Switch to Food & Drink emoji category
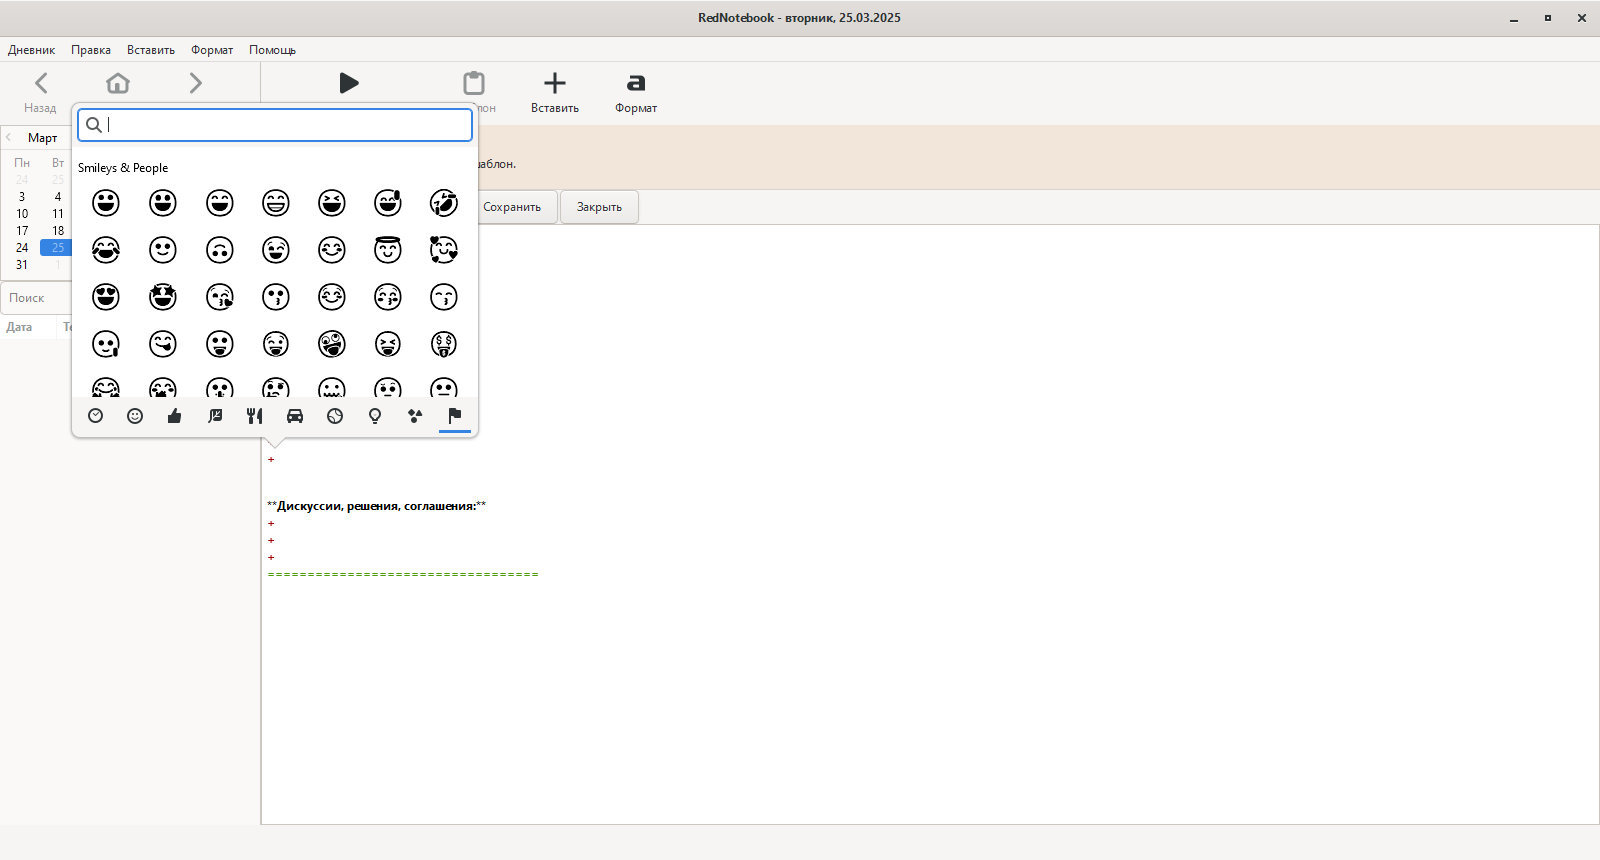This screenshot has width=1600, height=860. [255, 416]
